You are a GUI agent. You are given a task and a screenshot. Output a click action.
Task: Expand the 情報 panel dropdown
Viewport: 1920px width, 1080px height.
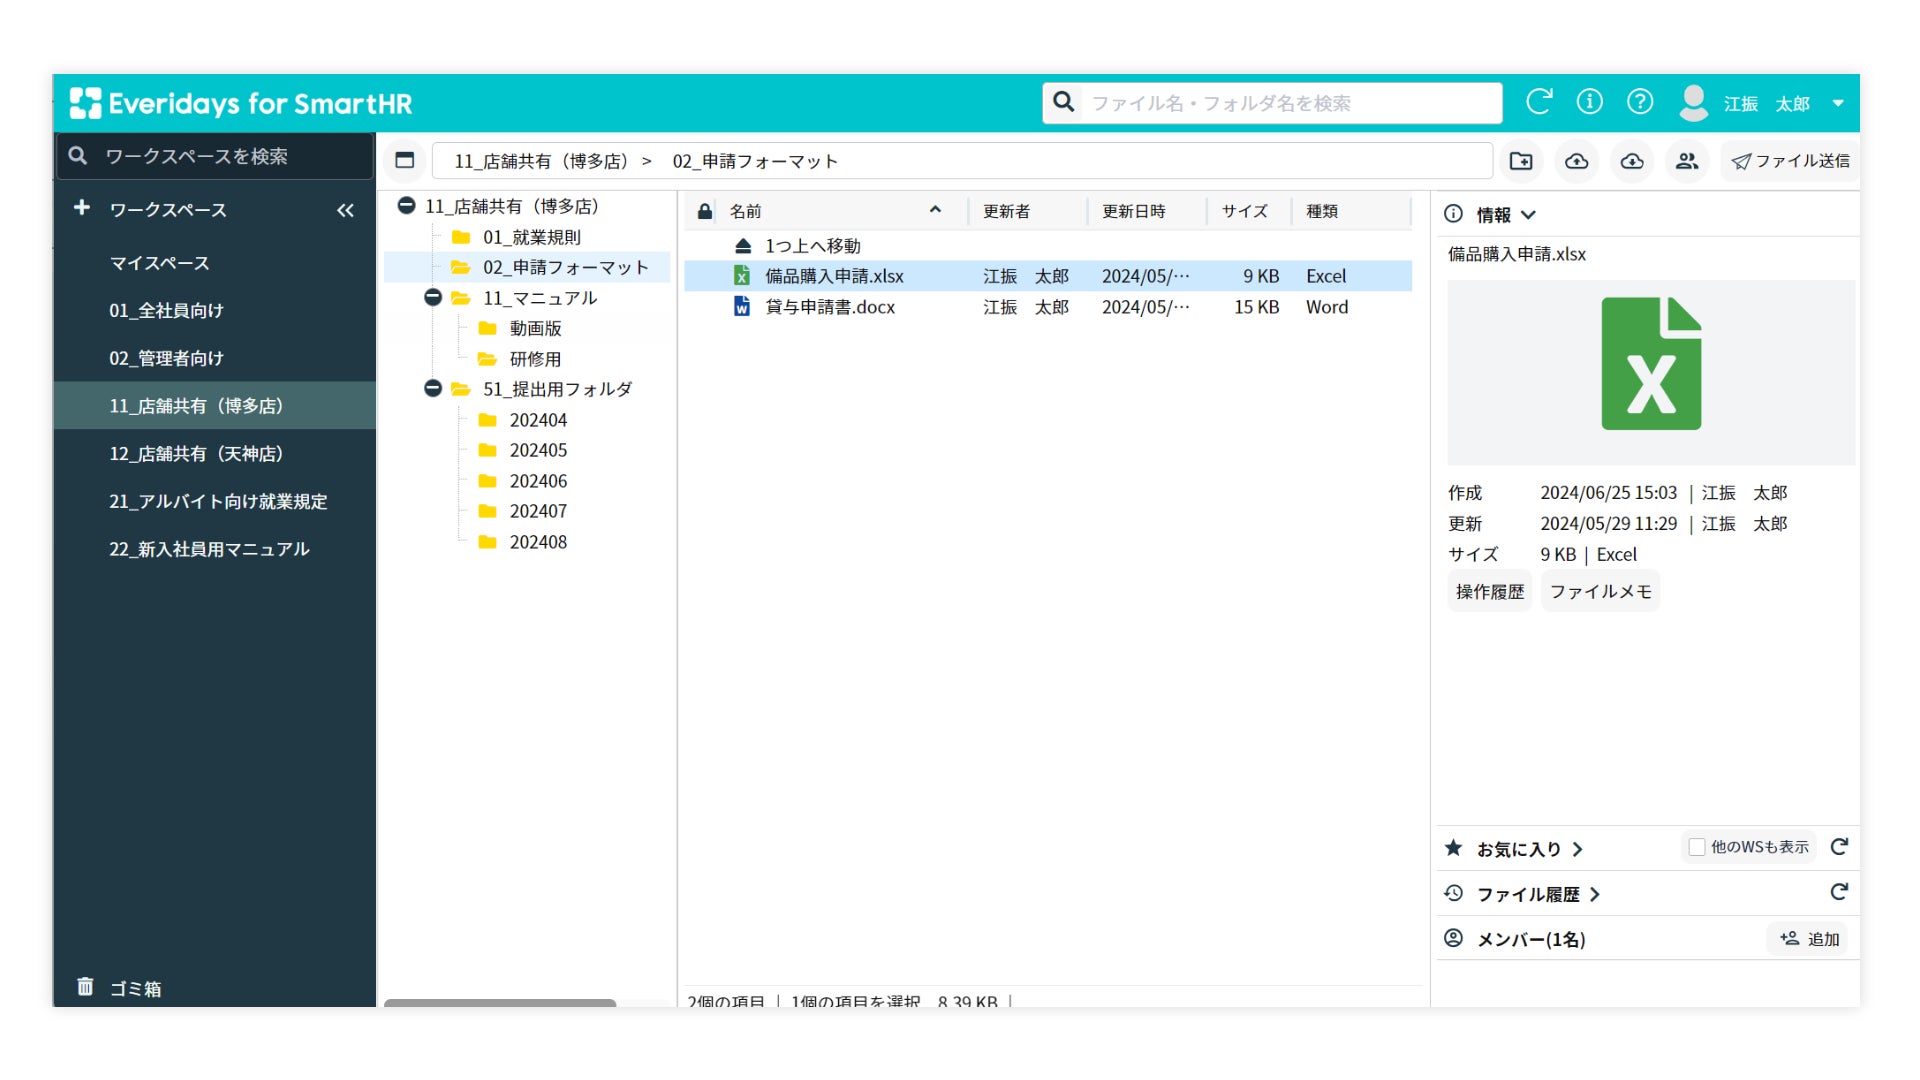tap(1528, 215)
